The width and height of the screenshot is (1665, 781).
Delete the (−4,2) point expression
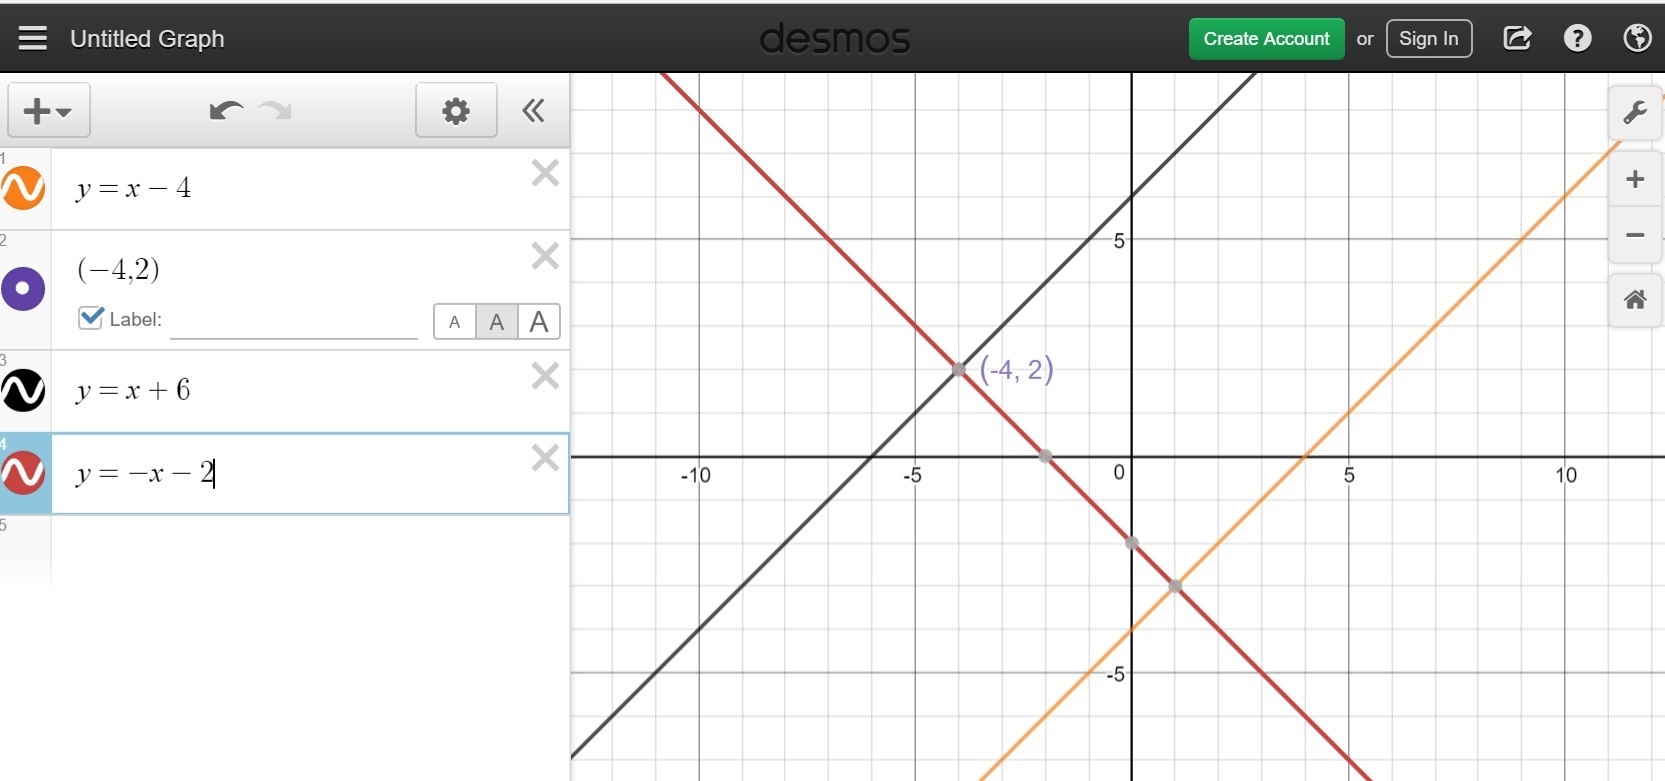point(545,256)
